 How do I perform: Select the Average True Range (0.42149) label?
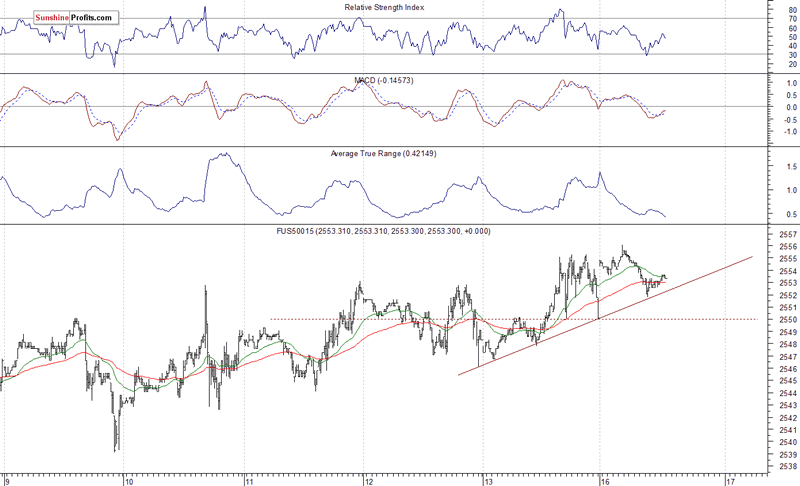[x=397, y=153]
